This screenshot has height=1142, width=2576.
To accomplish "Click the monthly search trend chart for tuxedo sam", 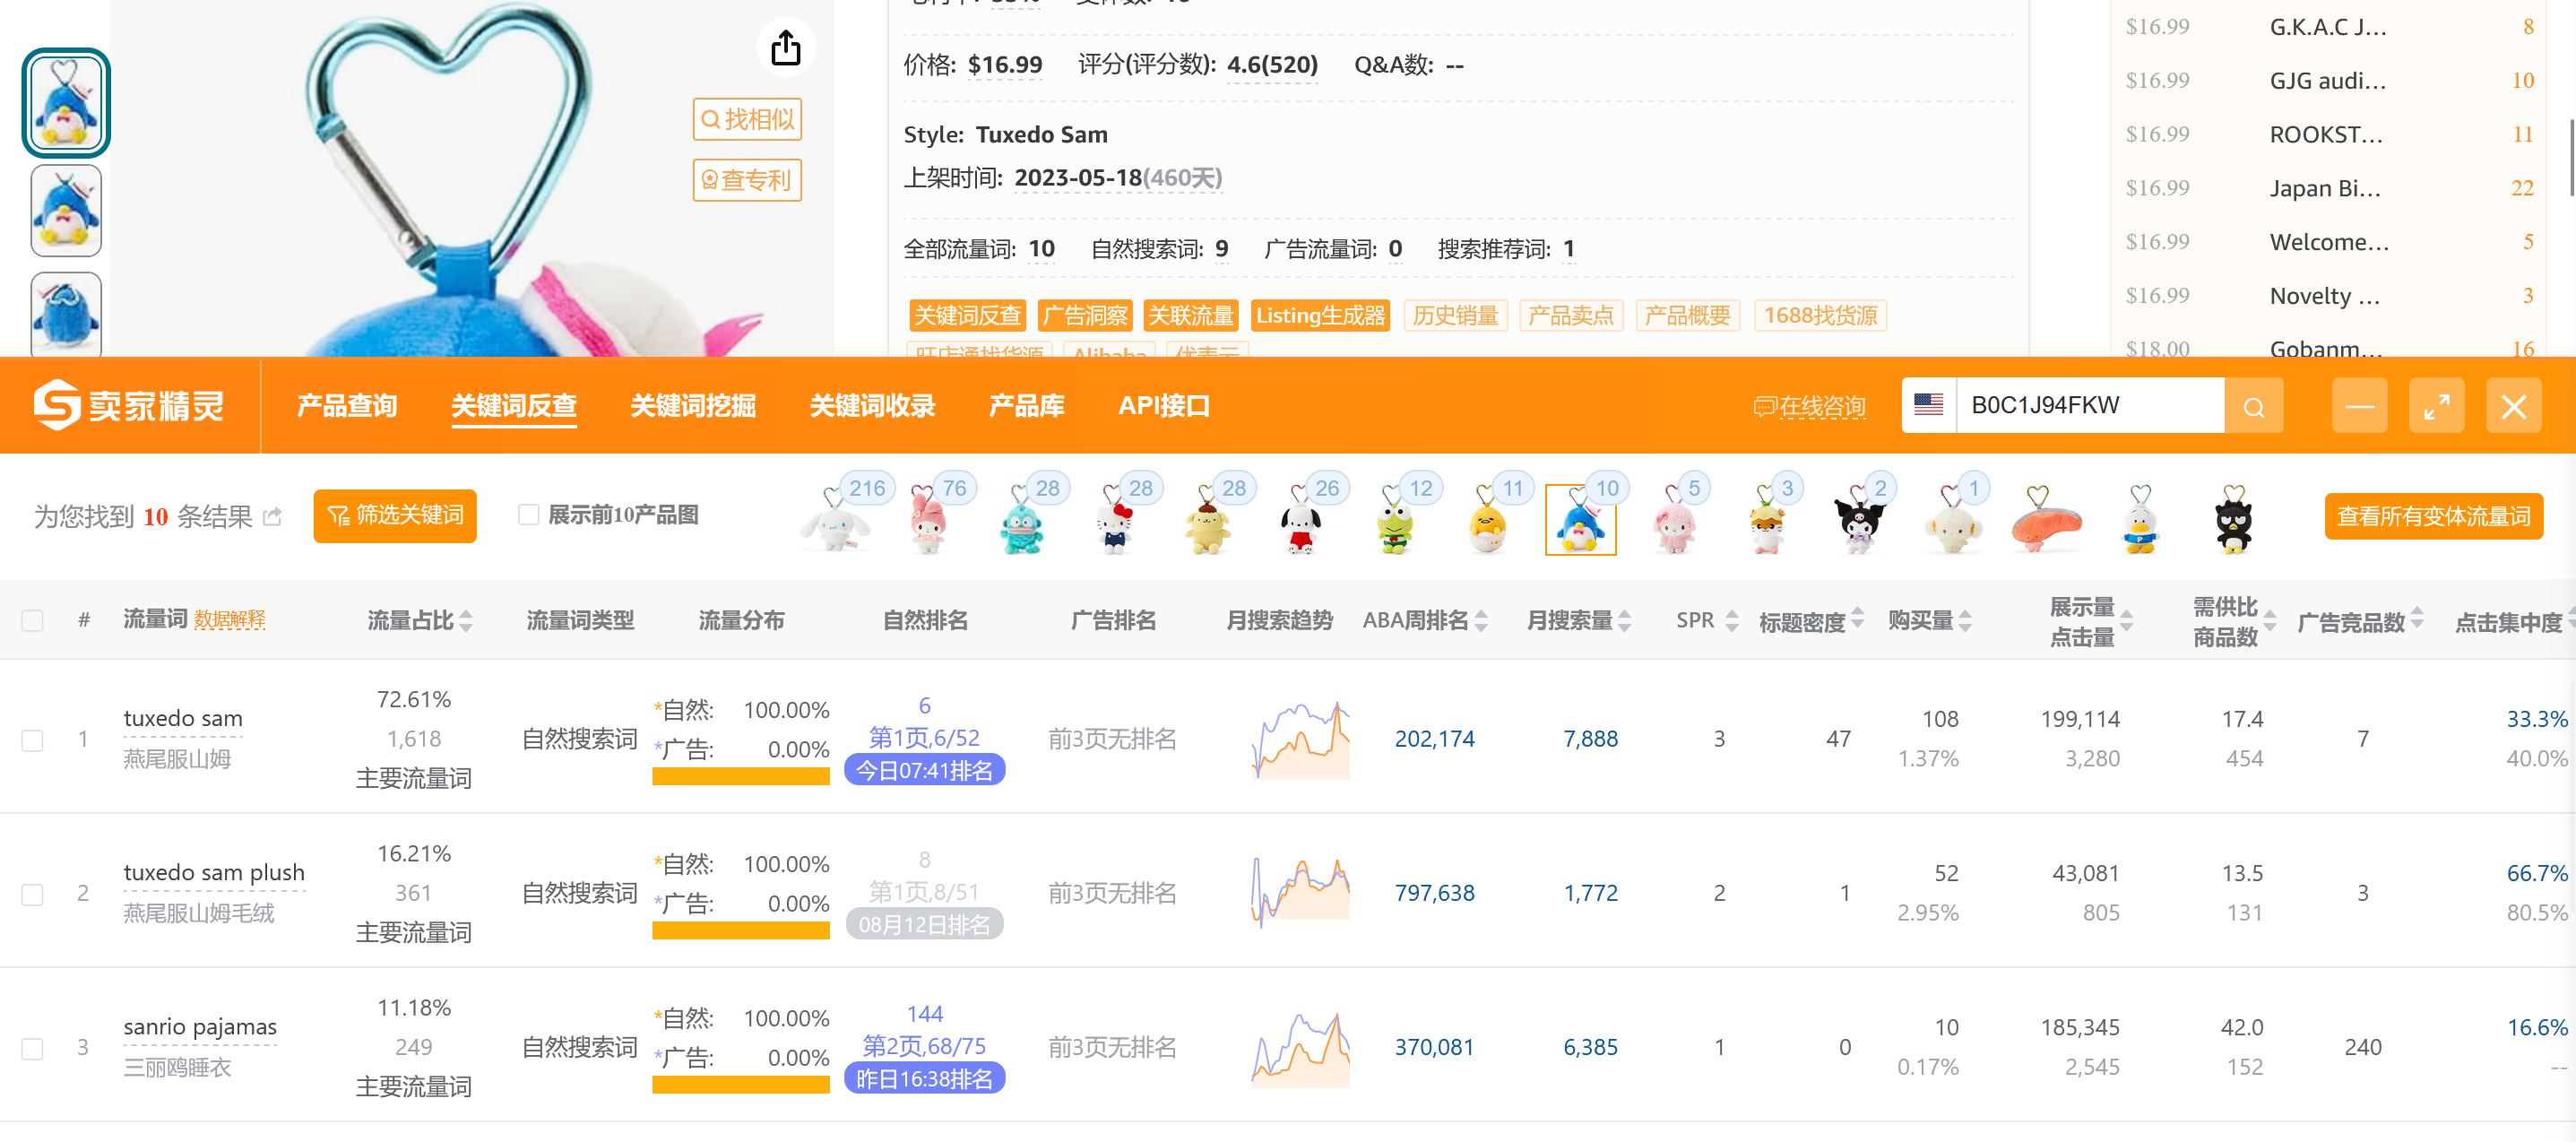I will point(1299,740).
